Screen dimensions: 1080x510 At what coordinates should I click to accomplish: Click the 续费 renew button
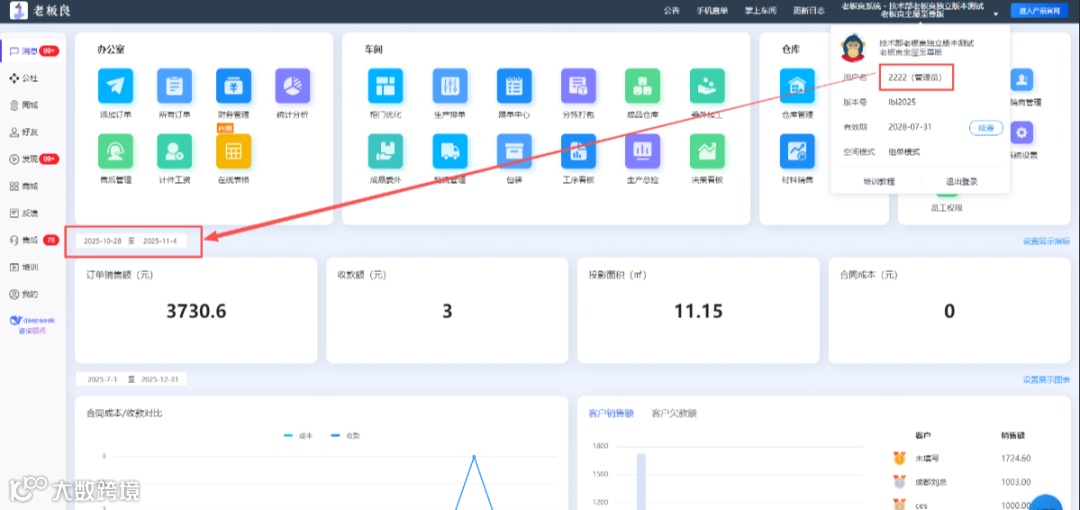[x=986, y=128]
